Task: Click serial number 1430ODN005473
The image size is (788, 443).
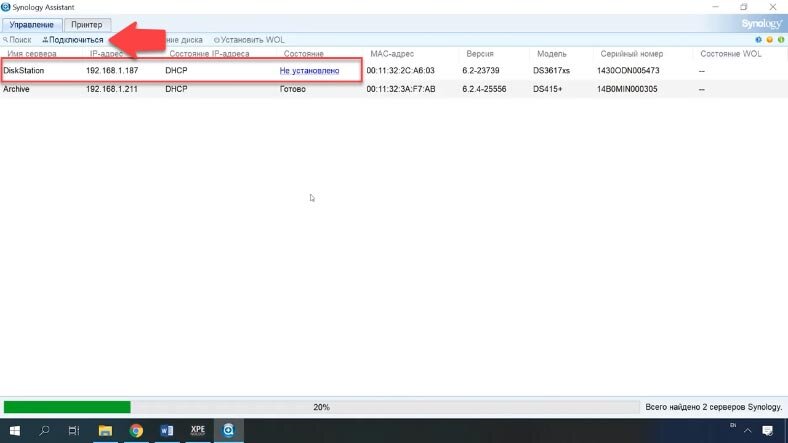Action: [x=628, y=71]
